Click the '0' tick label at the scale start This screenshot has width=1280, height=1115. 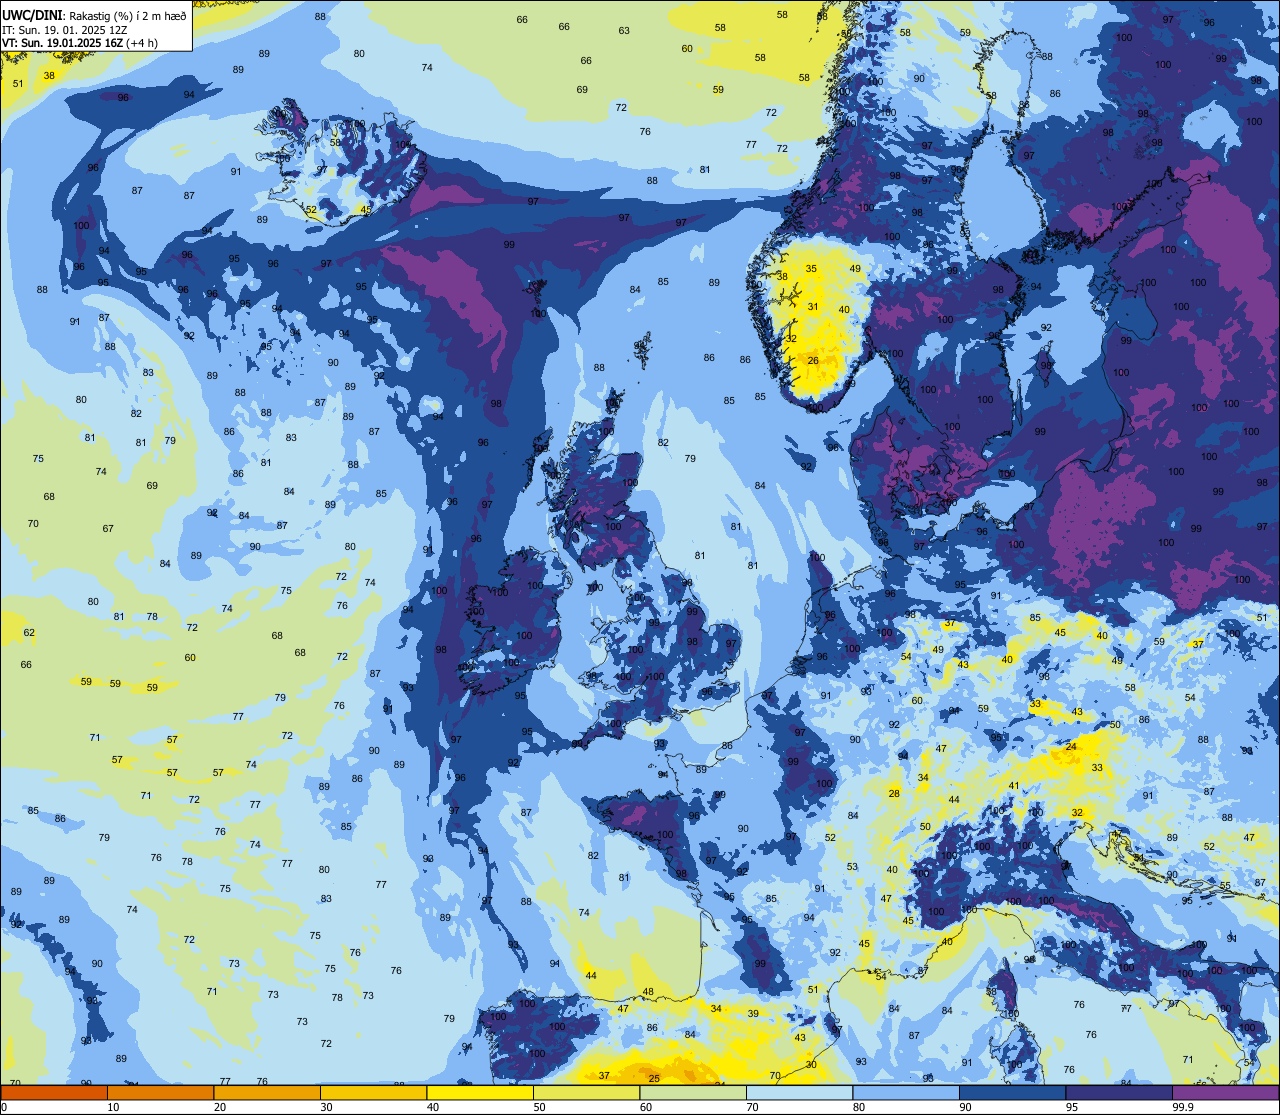click(x=4, y=1107)
